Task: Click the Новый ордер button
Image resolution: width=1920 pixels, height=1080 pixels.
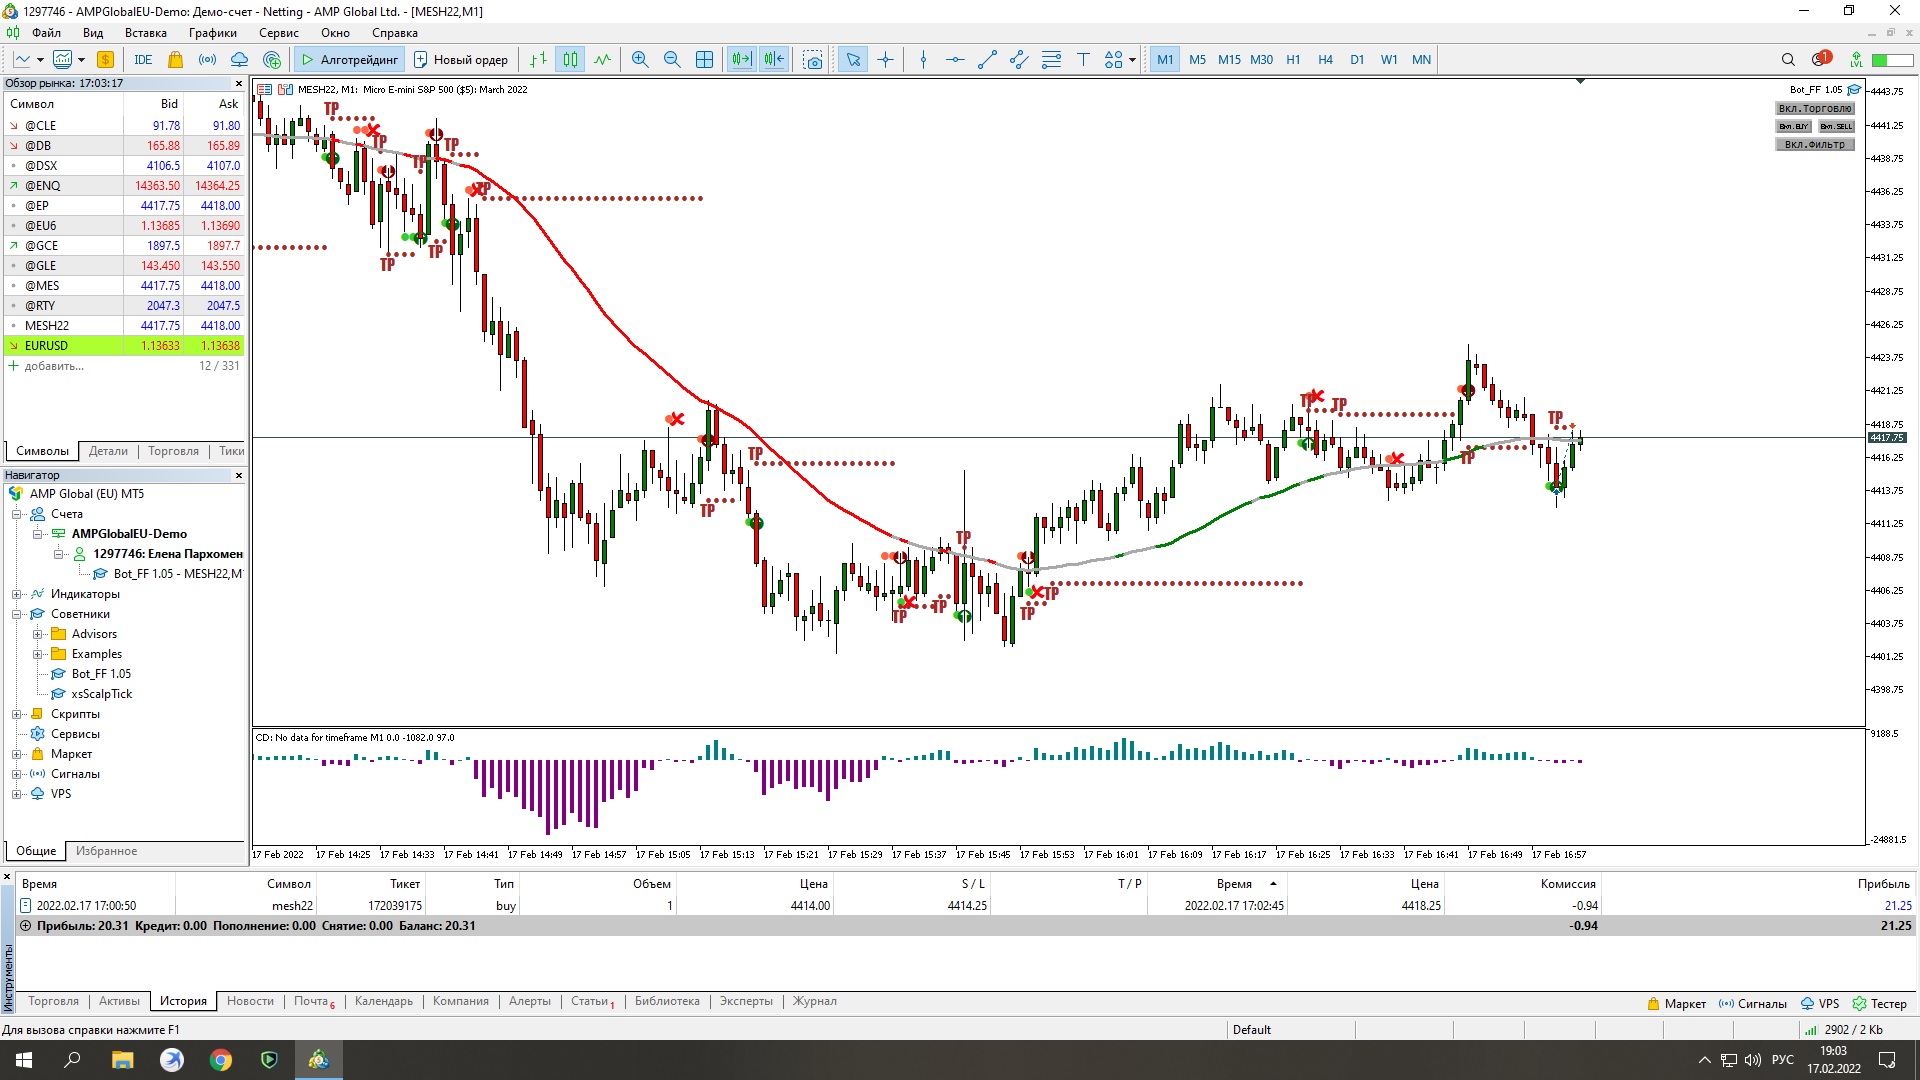Action: [x=461, y=60]
